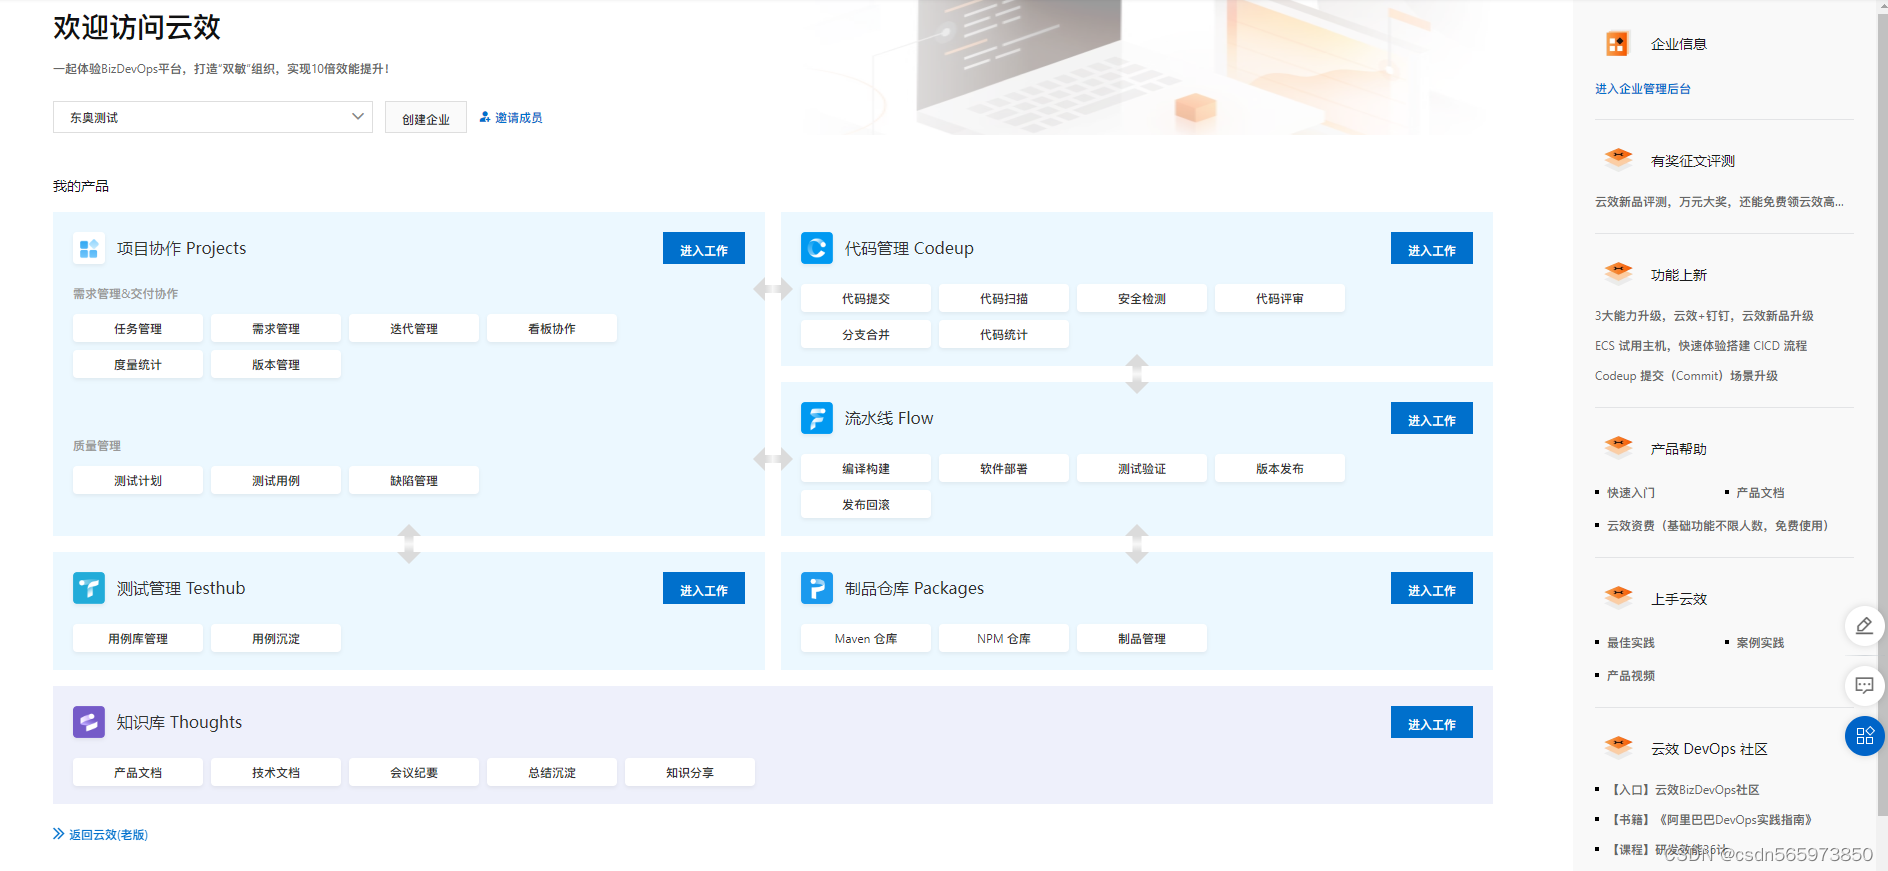Open 最佳实践 link

[x=1631, y=642]
